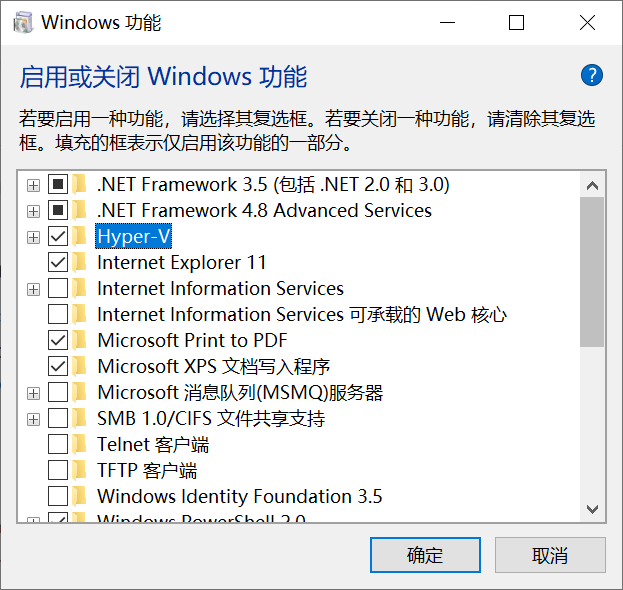Screen dimensions: 623x590
Task: Expand Microsoft 消息队列(MSMQ)服务器 node
Action: tap(33, 393)
